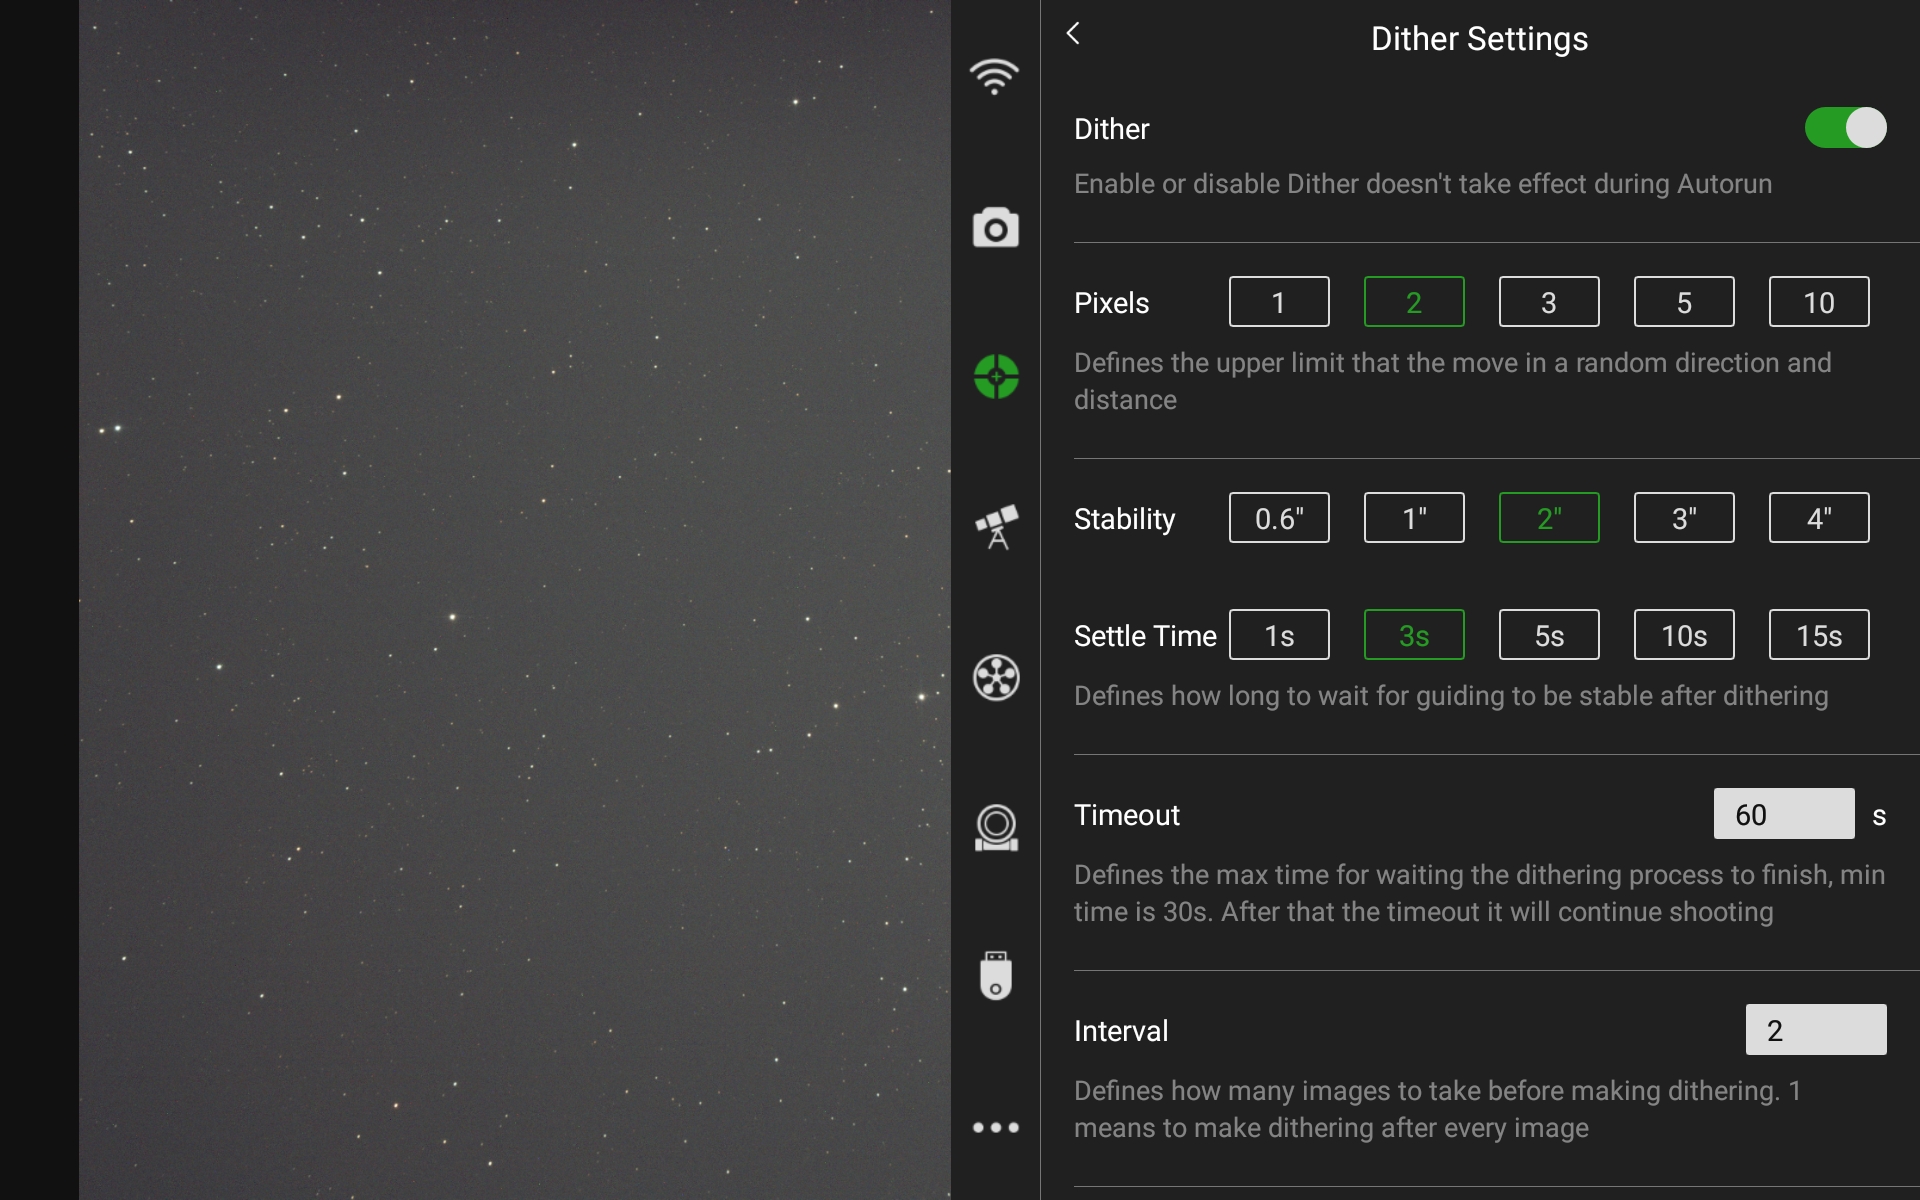Viewport: 1920px width, 1200px height.
Task: Choose Stability 0.6" option
Action: point(1279,518)
